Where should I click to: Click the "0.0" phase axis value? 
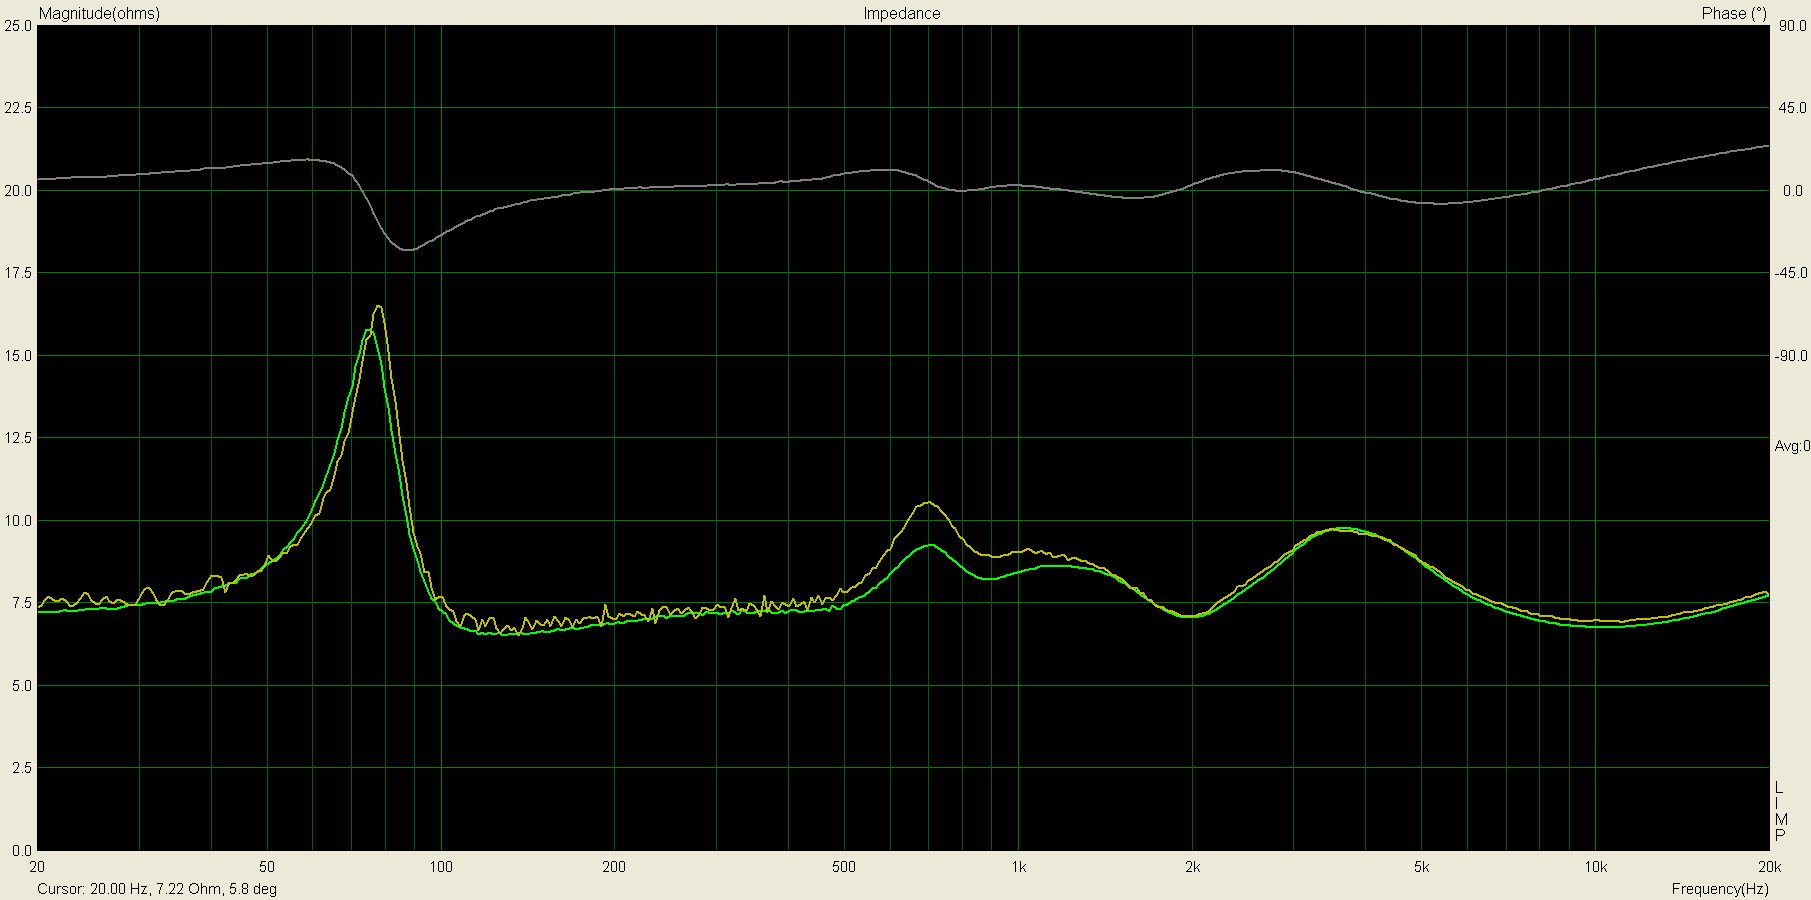(x=1793, y=190)
